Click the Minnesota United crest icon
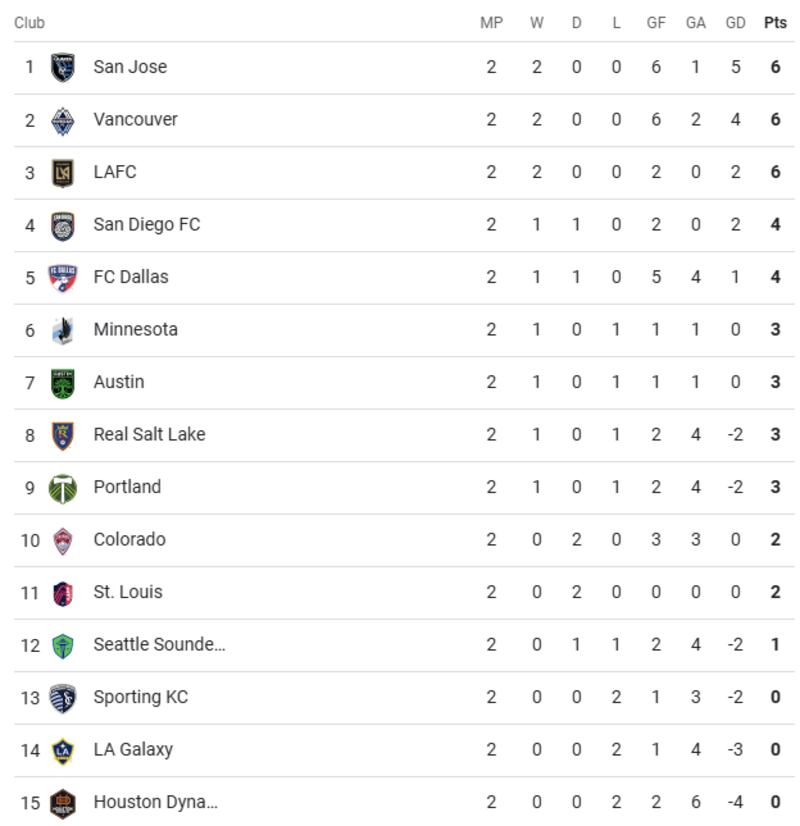The image size is (800, 826). coord(63,330)
